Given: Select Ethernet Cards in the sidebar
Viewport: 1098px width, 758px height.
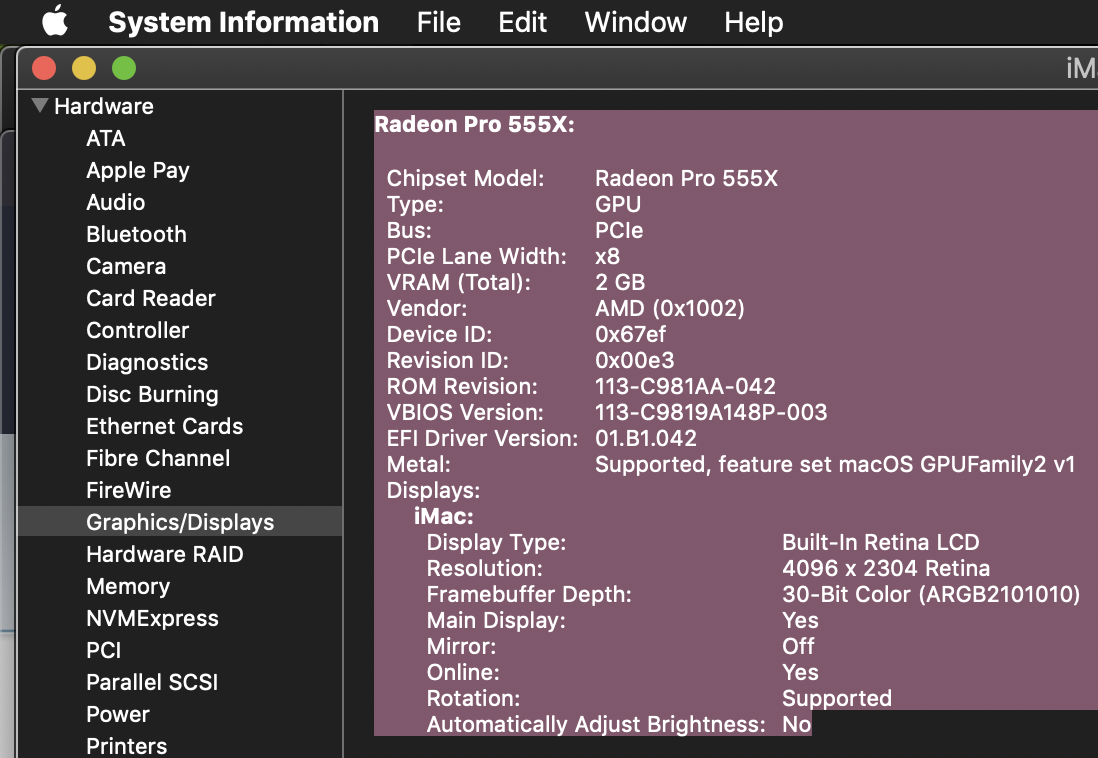Looking at the screenshot, I should pos(165,427).
